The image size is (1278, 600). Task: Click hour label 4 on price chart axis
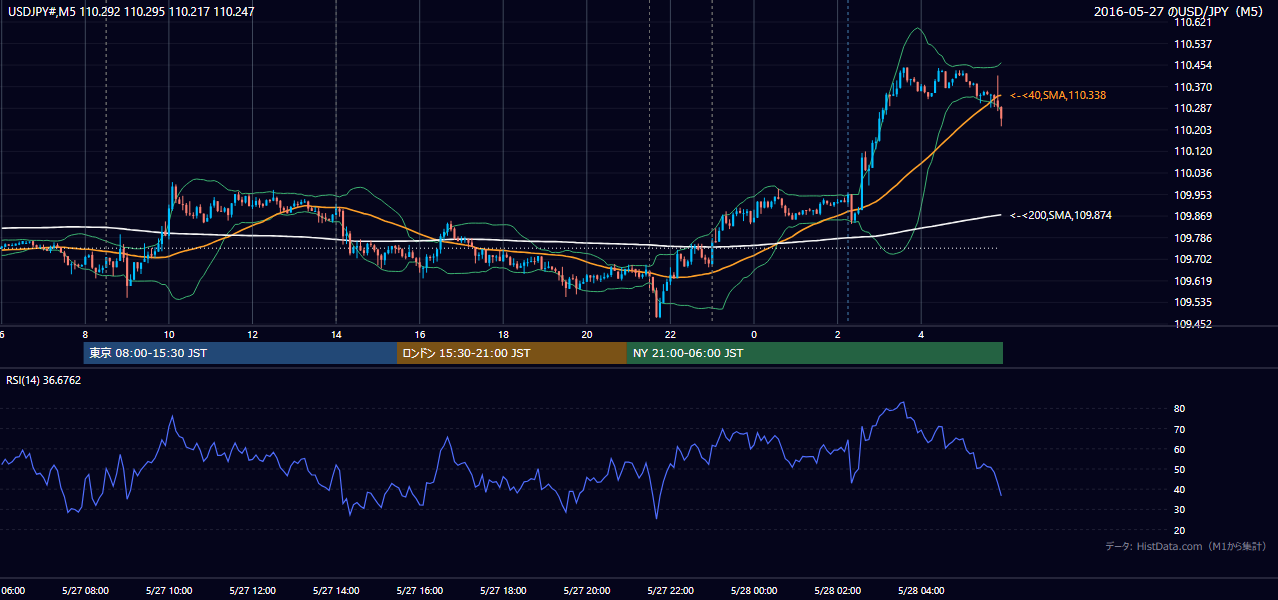pos(921,334)
